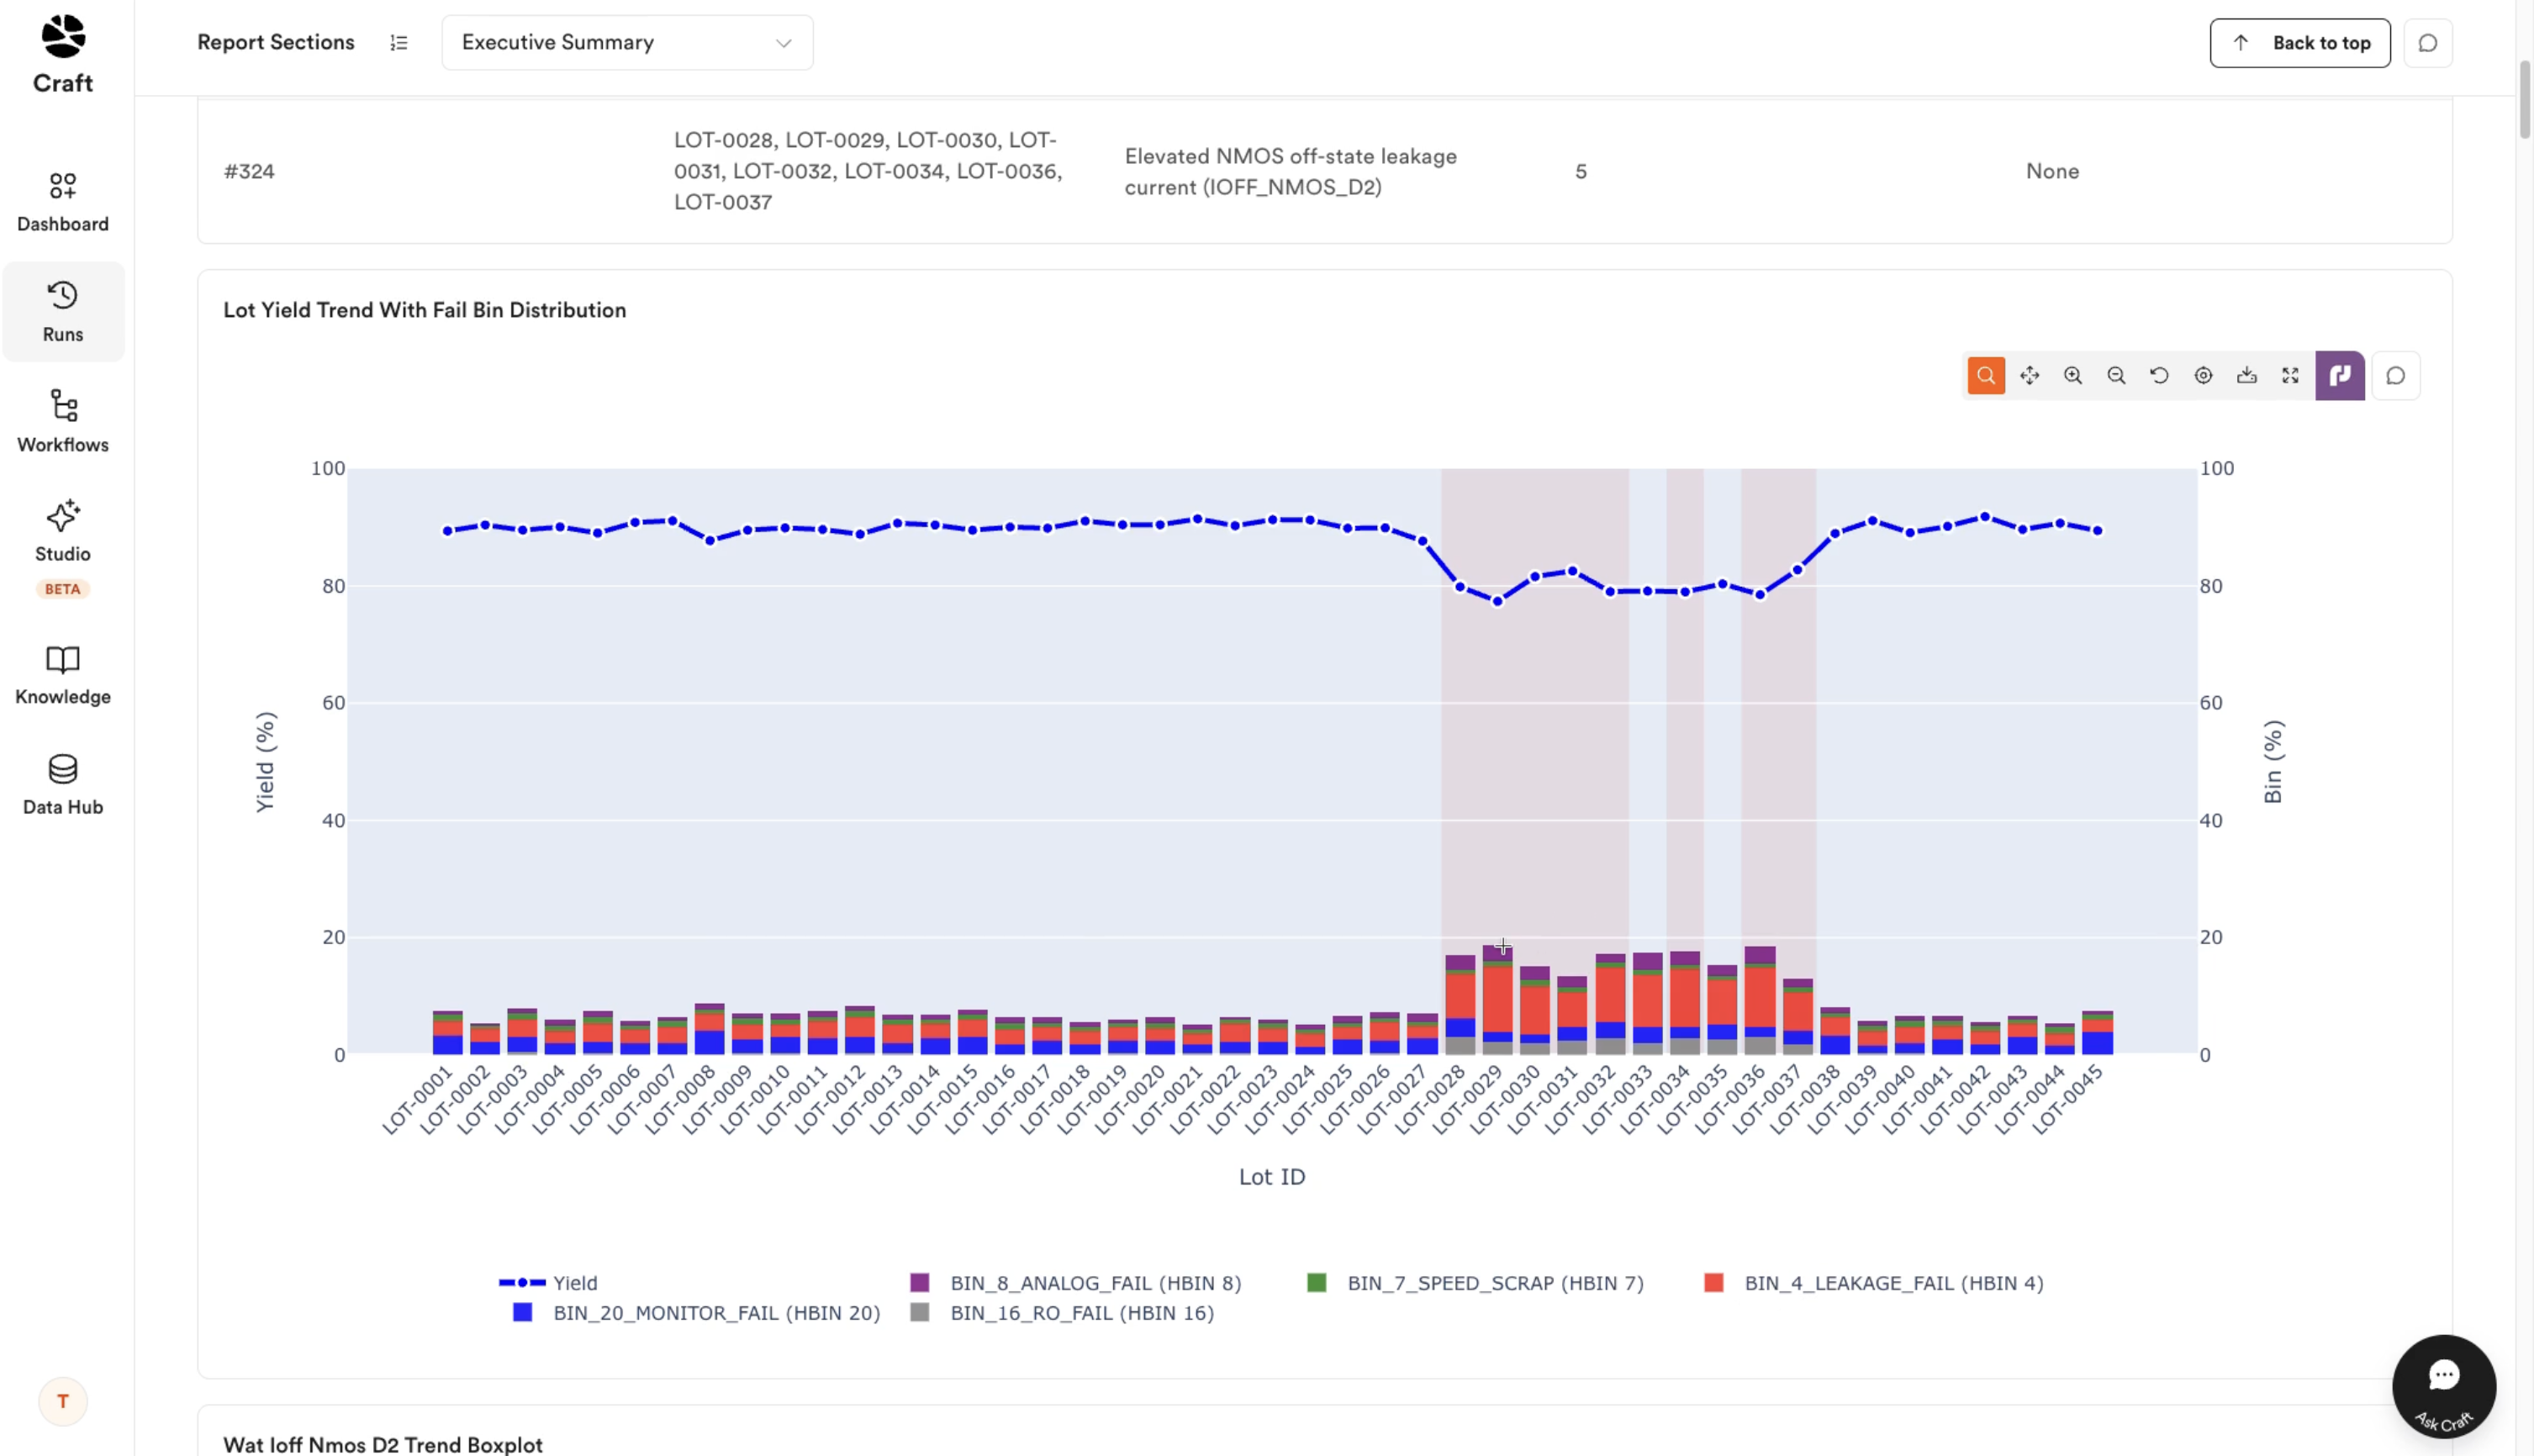
Task: Activate the orange zoom-select chart tool
Action: tap(1986, 375)
